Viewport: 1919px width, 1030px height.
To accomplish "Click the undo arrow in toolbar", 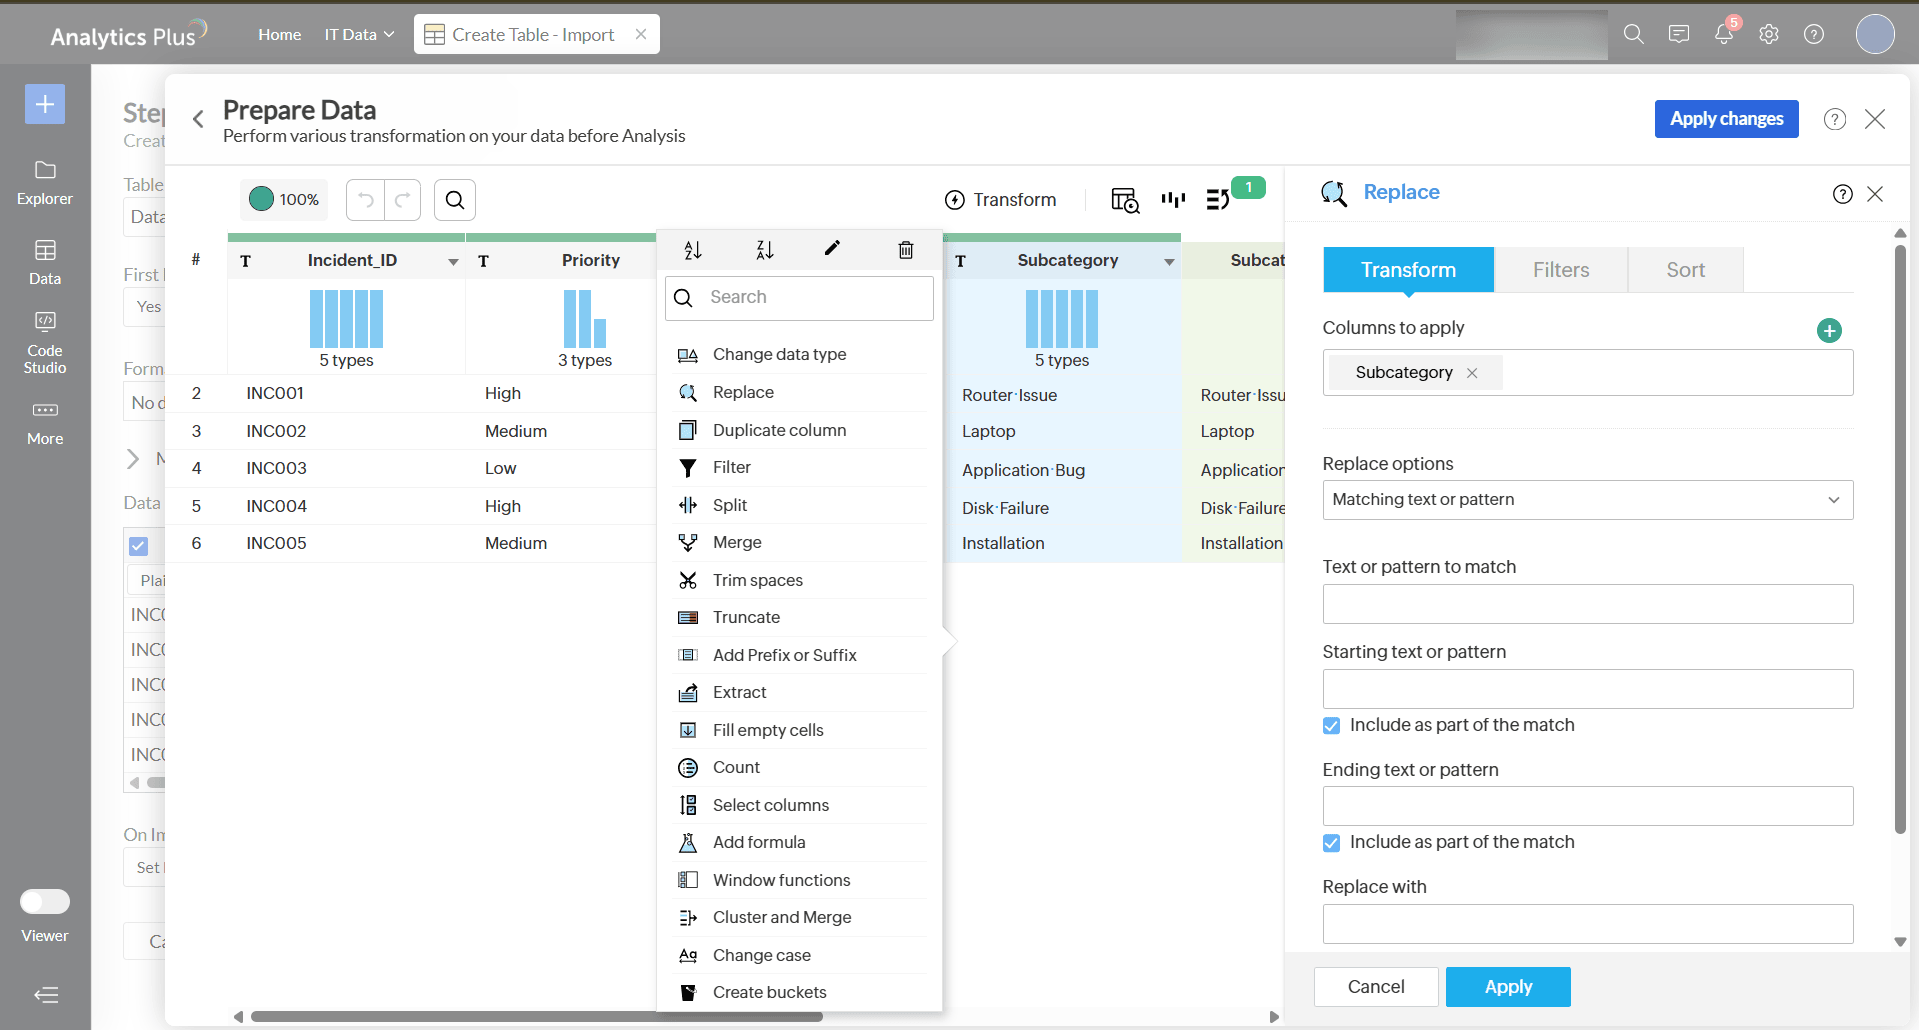I will (365, 200).
